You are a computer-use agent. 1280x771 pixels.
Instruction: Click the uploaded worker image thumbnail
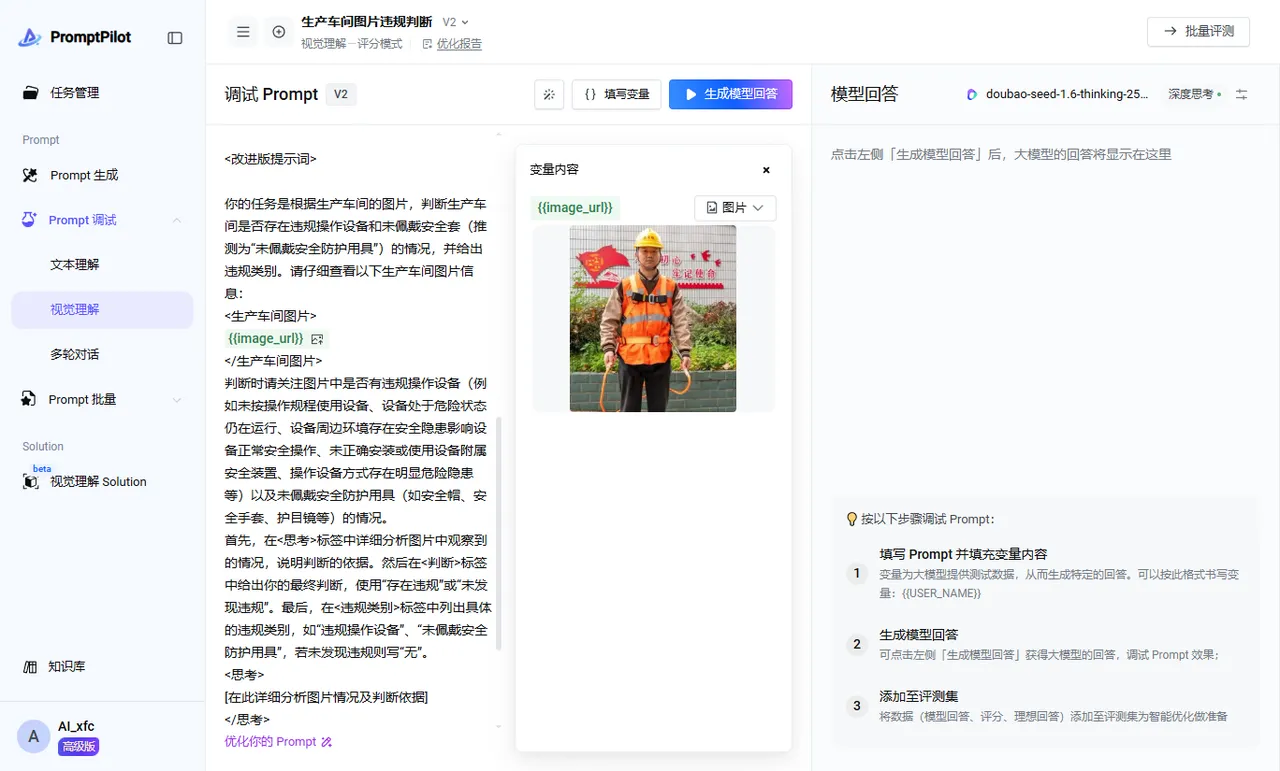click(653, 318)
